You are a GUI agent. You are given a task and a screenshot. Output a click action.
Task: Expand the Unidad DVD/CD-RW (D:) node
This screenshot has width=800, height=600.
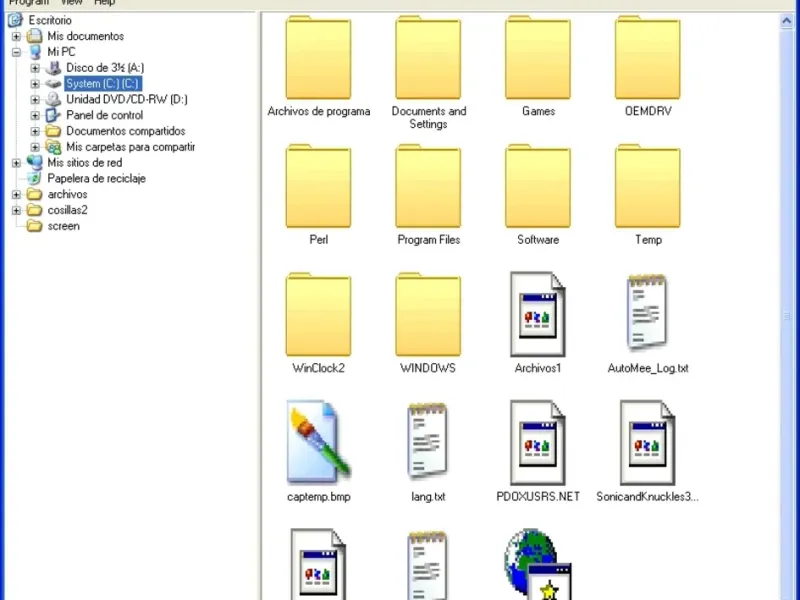pos(35,99)
